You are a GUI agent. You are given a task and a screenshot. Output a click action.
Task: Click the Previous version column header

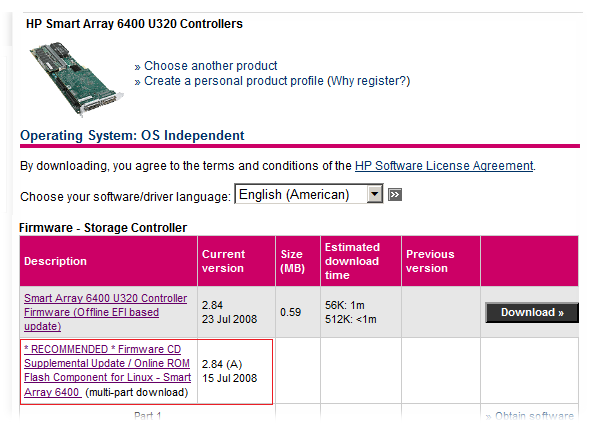tap(441, 261)
